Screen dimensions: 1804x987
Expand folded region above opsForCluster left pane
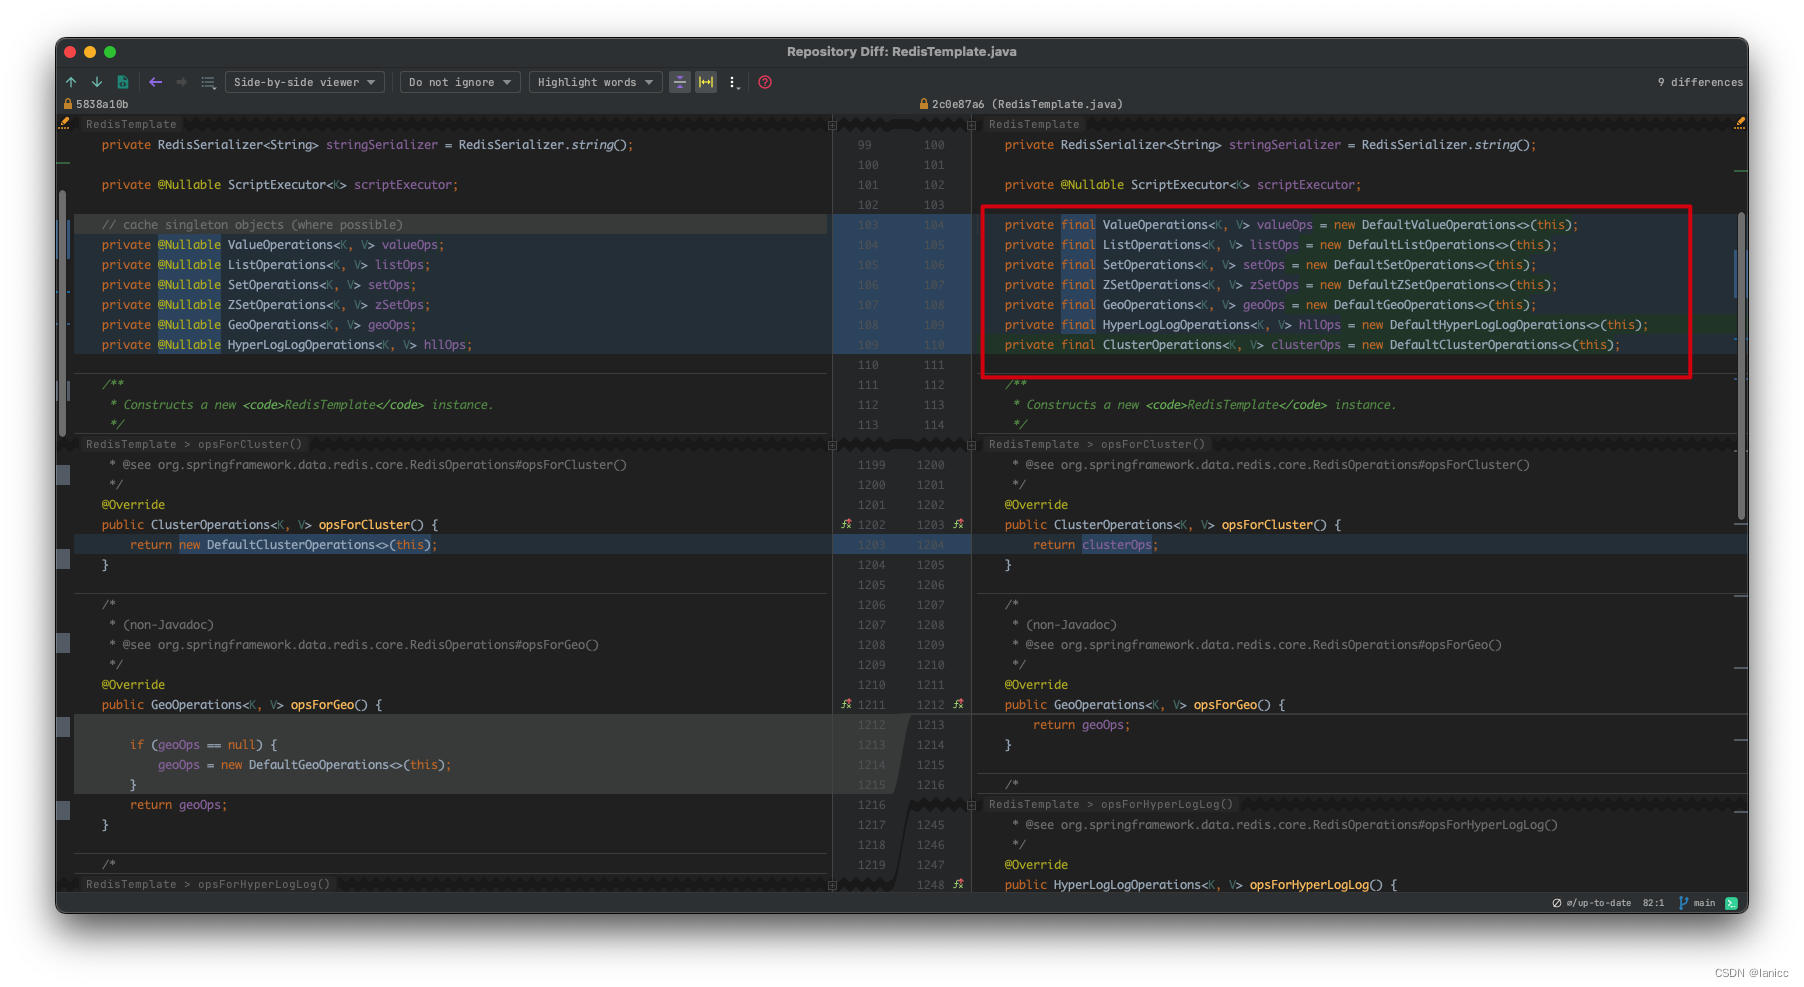[x=832, y=445]
